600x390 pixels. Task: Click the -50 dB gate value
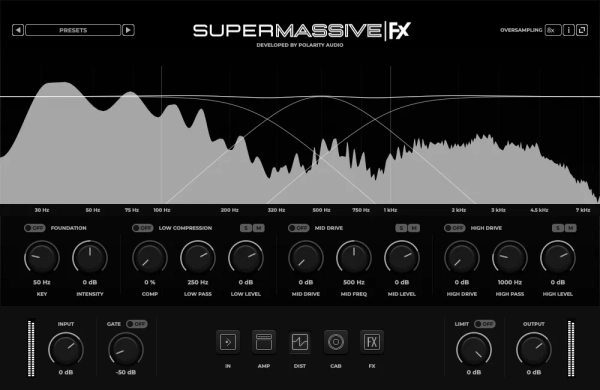tap(126, 372)
